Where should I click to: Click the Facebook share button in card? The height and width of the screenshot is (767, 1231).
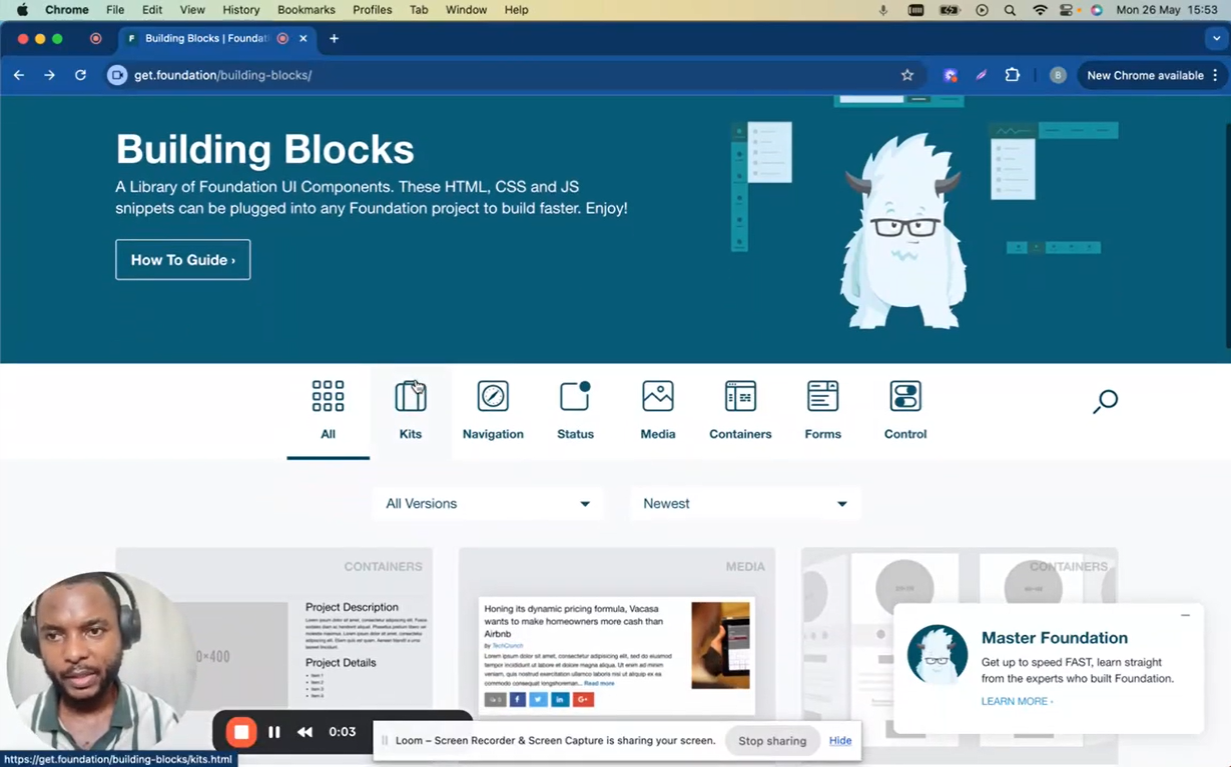517,700
